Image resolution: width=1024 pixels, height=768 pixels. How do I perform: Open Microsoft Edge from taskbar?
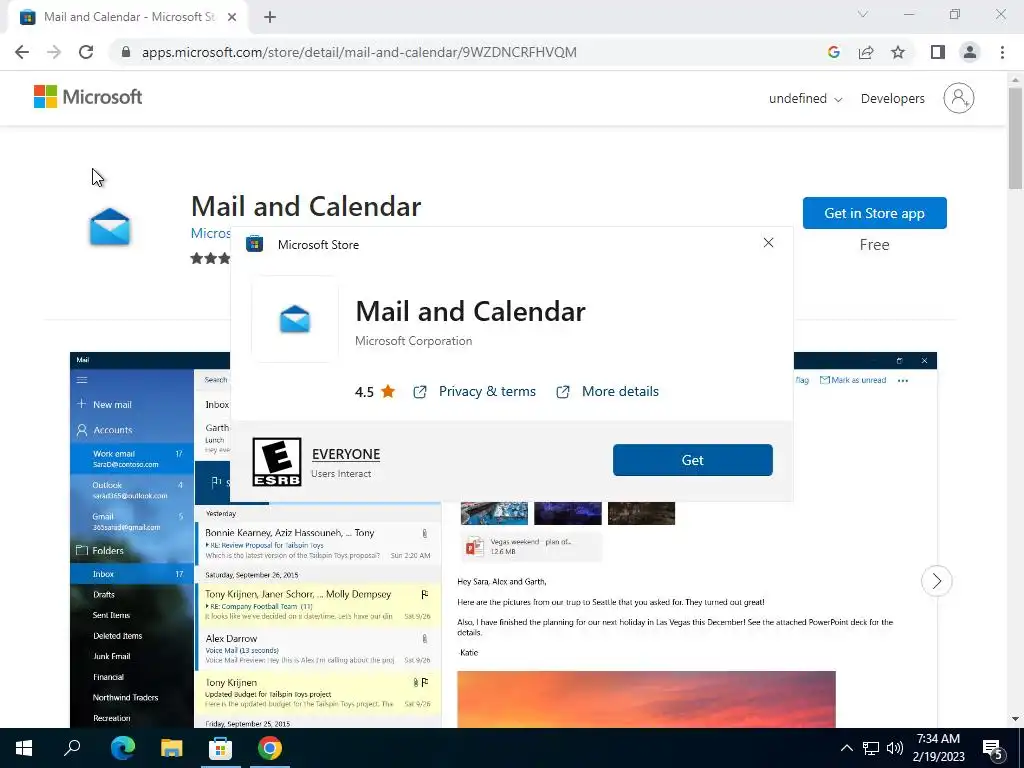(x=122, y=748)
